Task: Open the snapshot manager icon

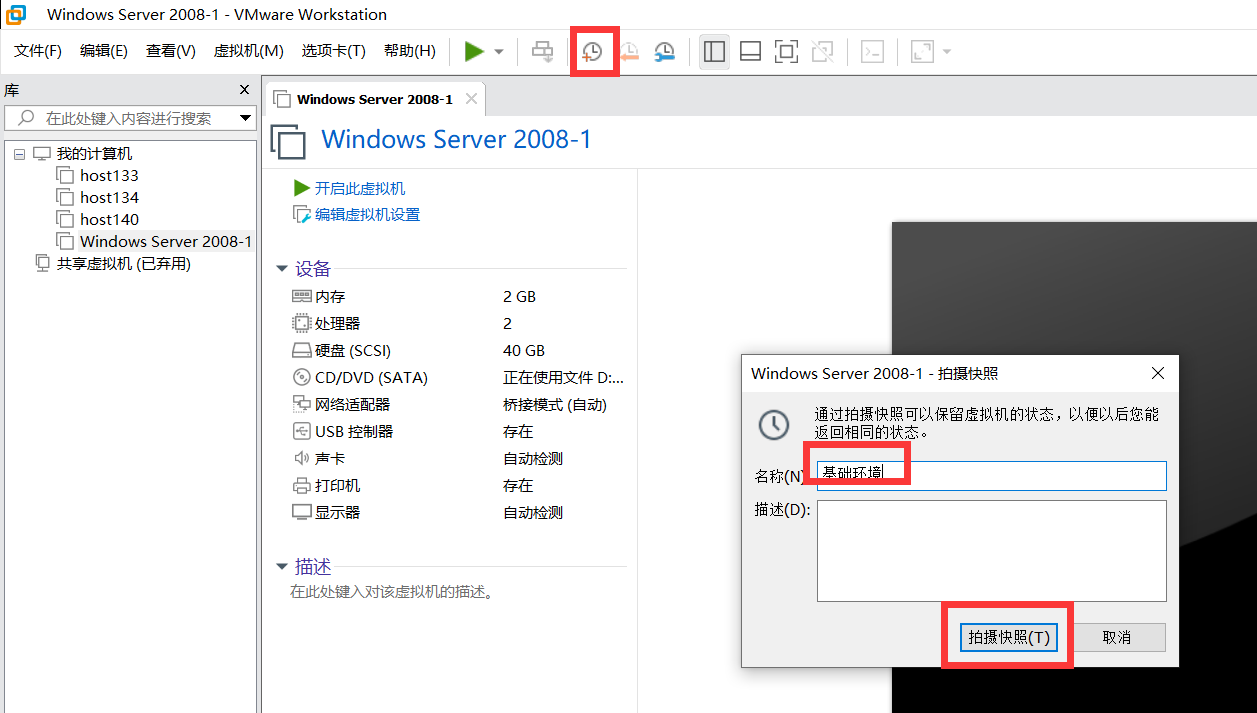Action: click(665, 52)
